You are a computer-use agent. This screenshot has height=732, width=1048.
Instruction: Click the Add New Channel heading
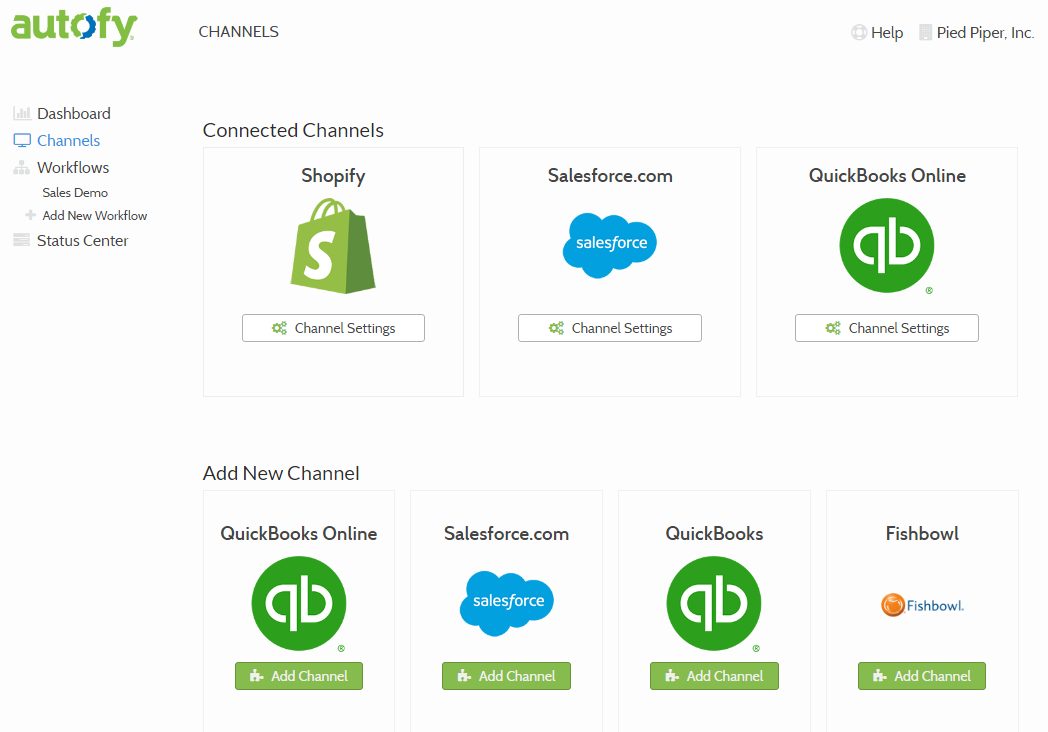281,473
